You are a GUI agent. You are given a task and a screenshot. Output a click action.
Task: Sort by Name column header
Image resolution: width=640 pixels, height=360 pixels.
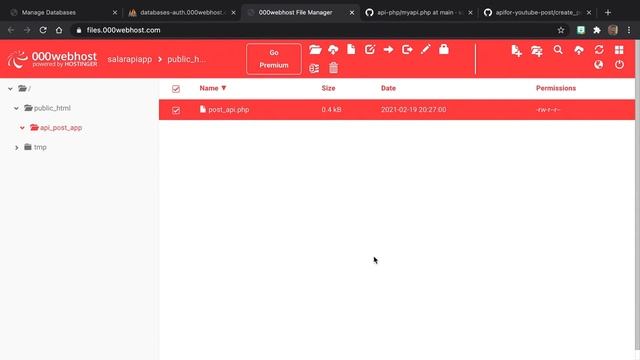(x=213, y=88)
